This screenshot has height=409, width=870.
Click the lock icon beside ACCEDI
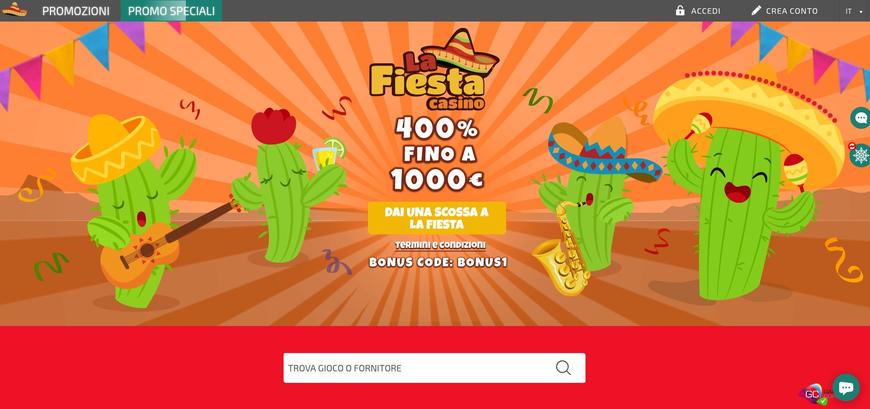click(680, 11)
